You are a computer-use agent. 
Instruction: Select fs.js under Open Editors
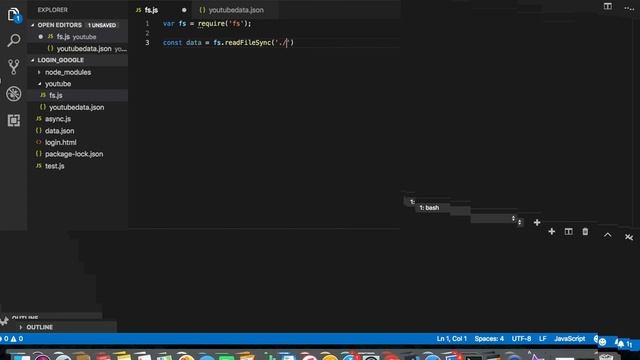78,37
